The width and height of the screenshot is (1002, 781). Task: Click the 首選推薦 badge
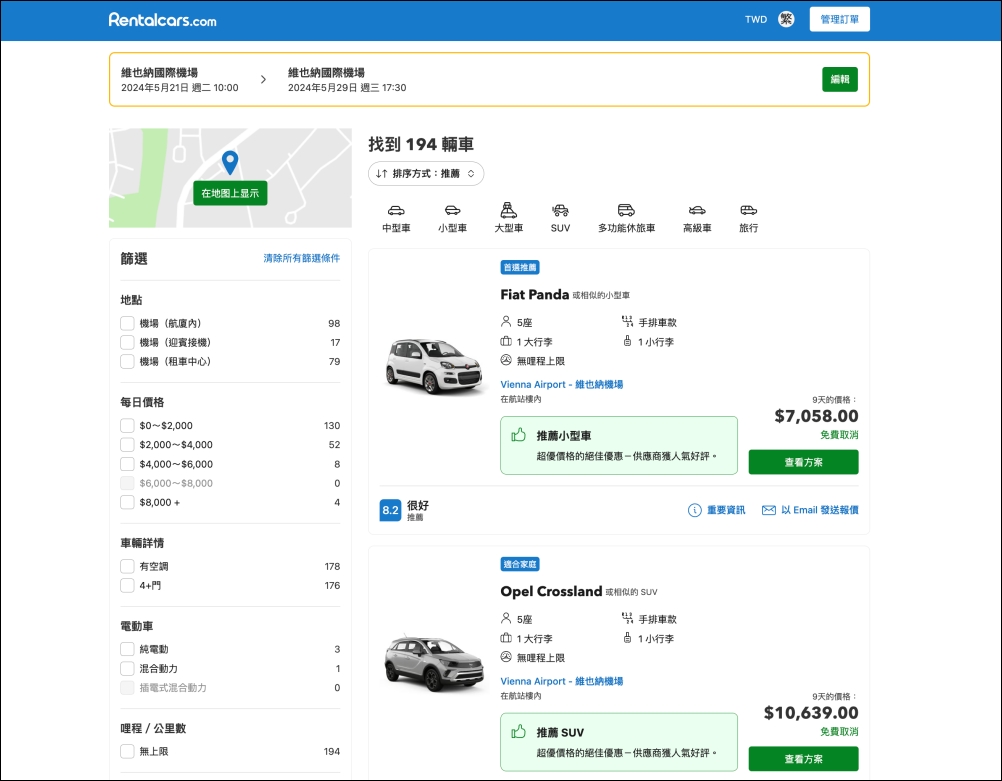(520, 267)
